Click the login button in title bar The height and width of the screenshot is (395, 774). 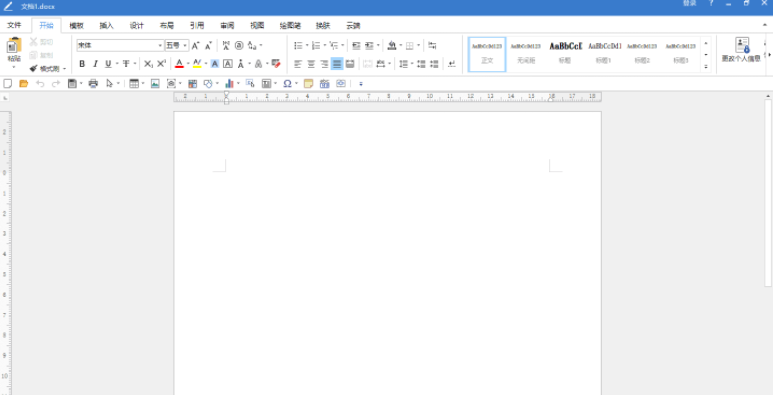point(690,3)
